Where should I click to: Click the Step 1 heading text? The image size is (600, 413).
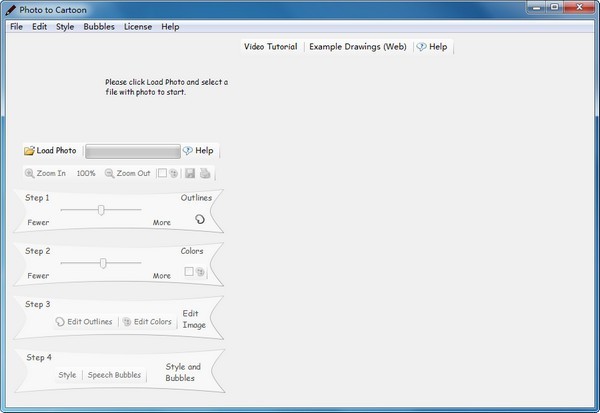37,198
